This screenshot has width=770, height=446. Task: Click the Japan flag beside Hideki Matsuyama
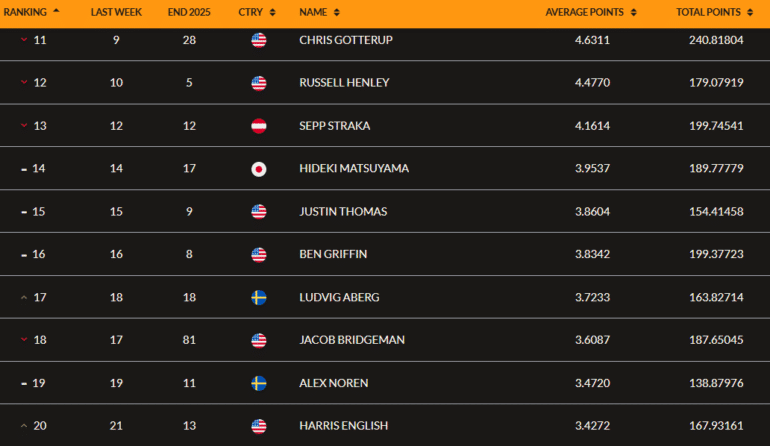259,169
